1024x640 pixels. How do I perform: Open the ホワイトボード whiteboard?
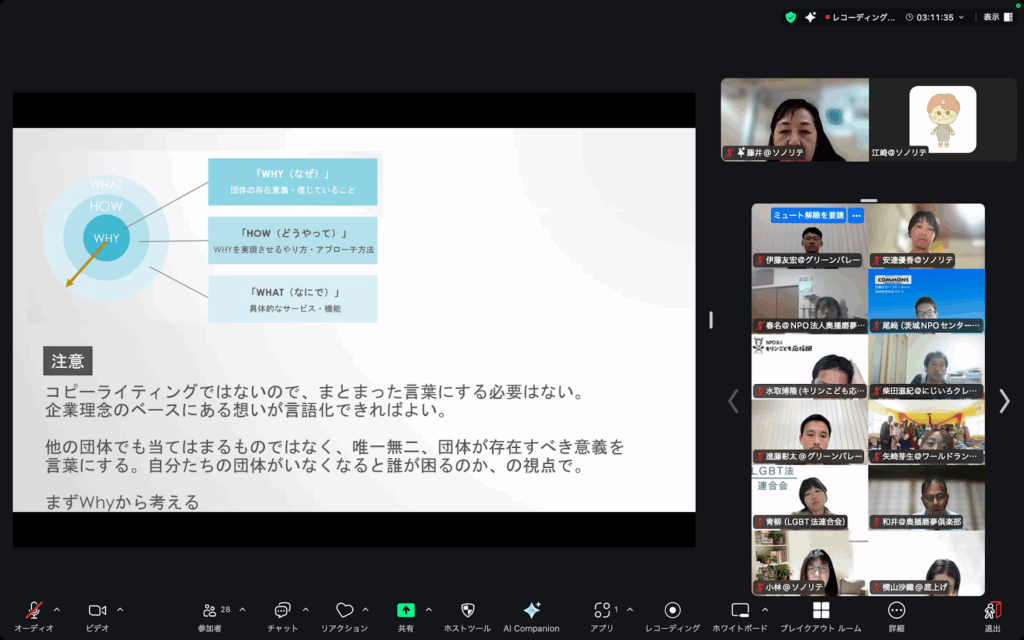tap(740, 611)
